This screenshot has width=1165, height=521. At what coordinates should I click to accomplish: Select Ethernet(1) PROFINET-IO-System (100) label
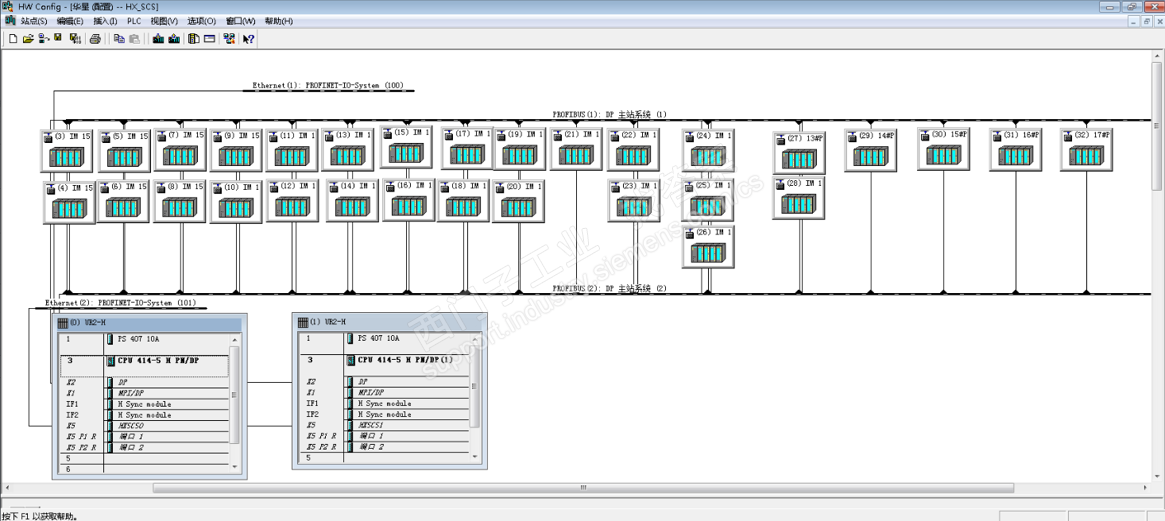click(328, 86)
